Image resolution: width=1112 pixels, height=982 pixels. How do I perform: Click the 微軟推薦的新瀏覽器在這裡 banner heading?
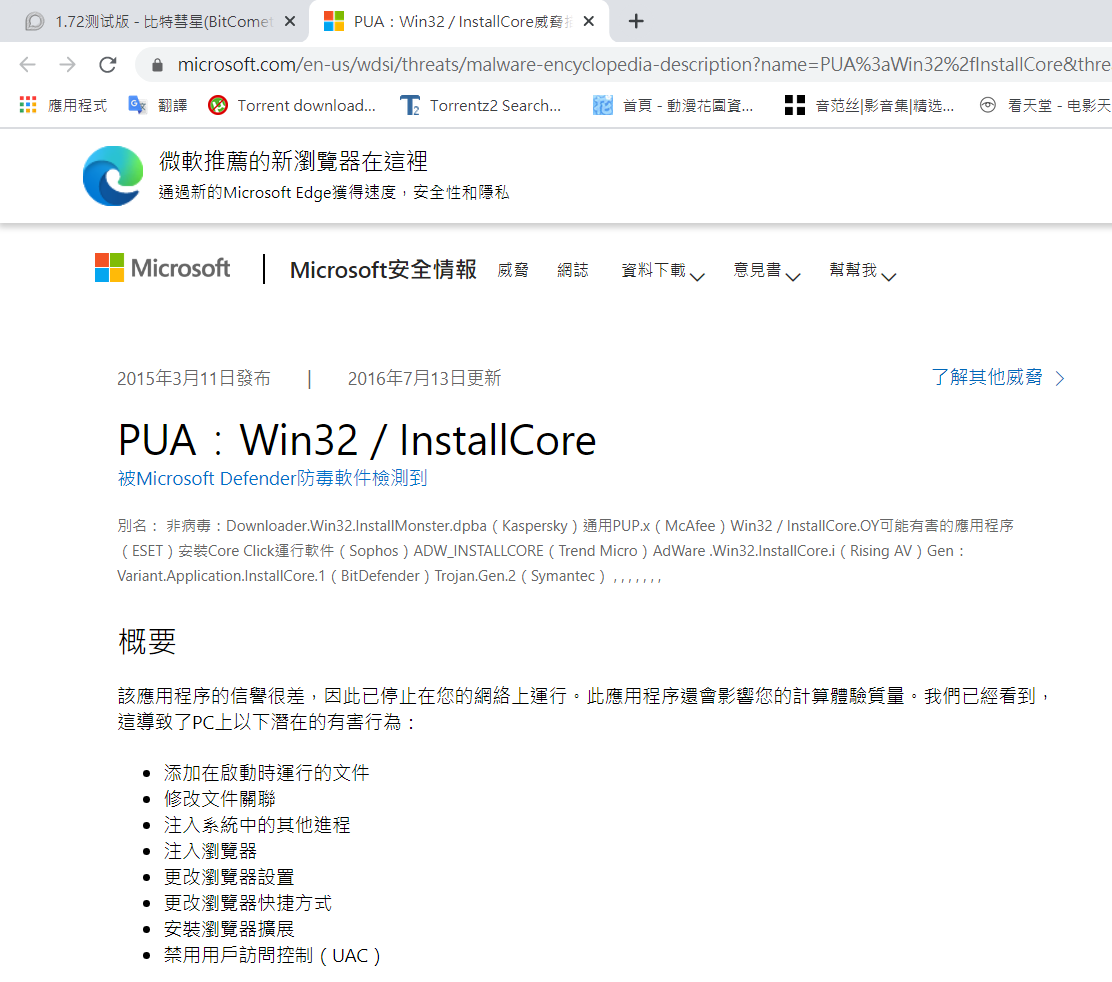[x=293, y=161]
